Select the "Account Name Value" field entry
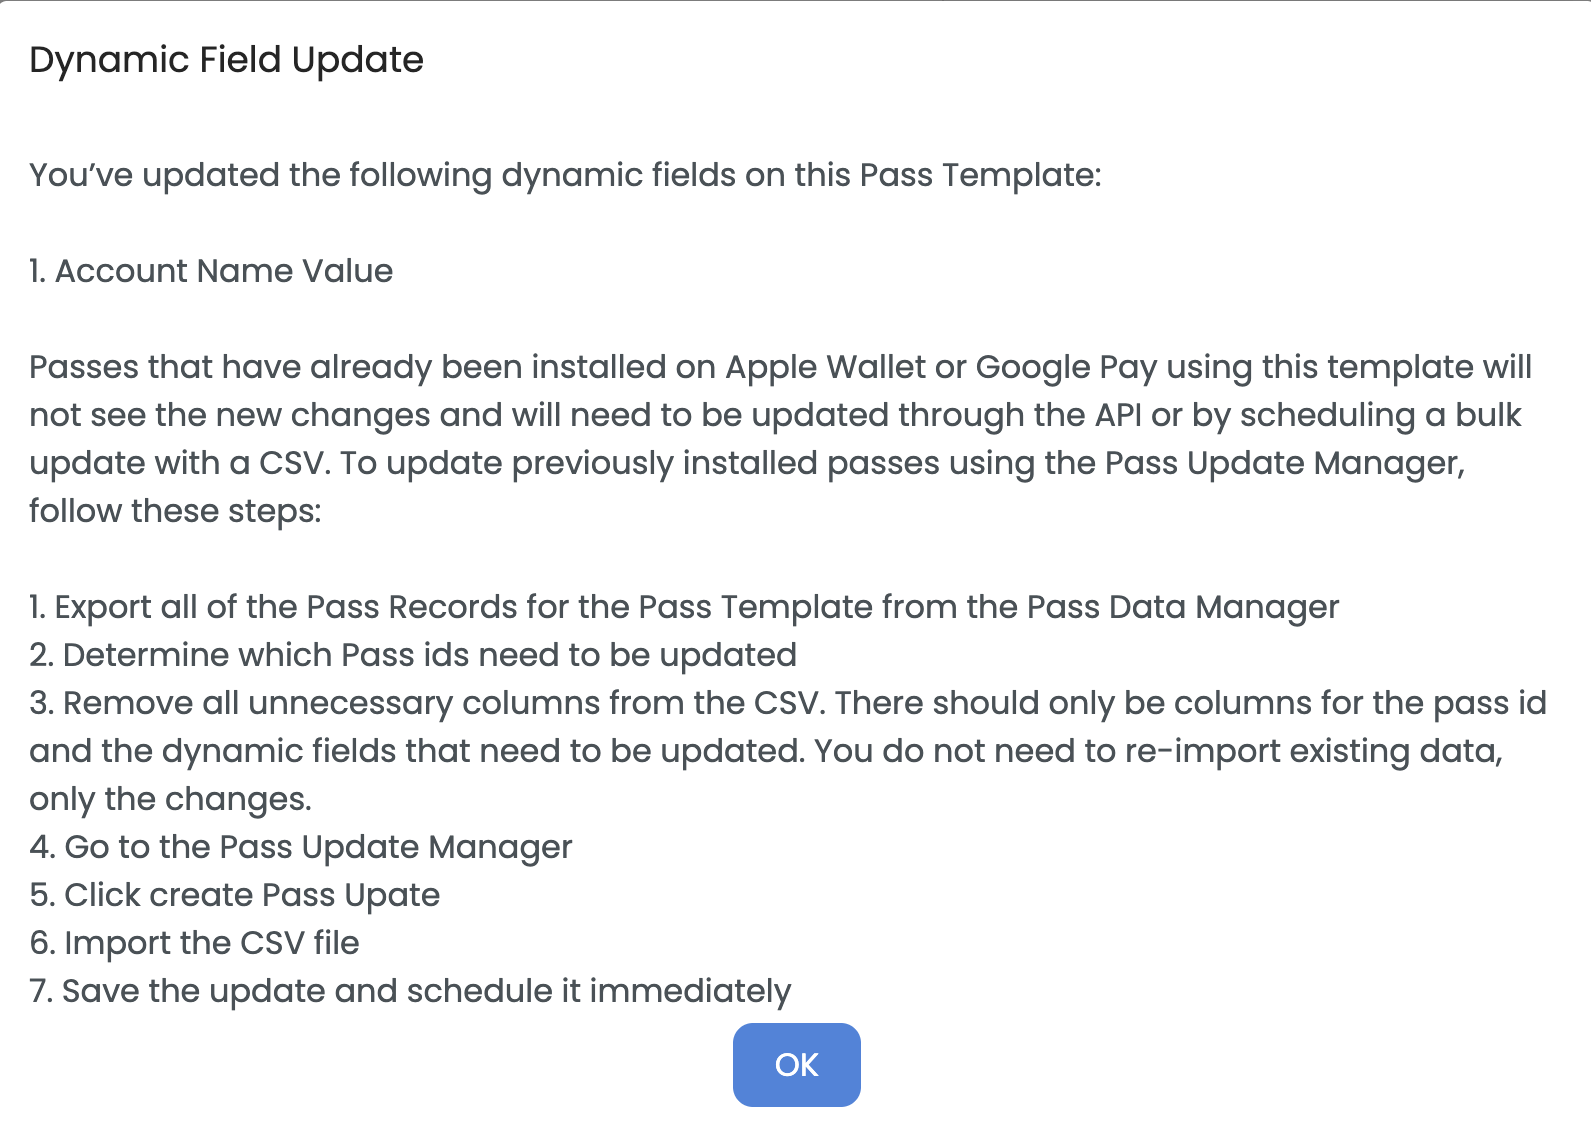The height and width of the screenshot is (1134, 1591). point(211,271)
